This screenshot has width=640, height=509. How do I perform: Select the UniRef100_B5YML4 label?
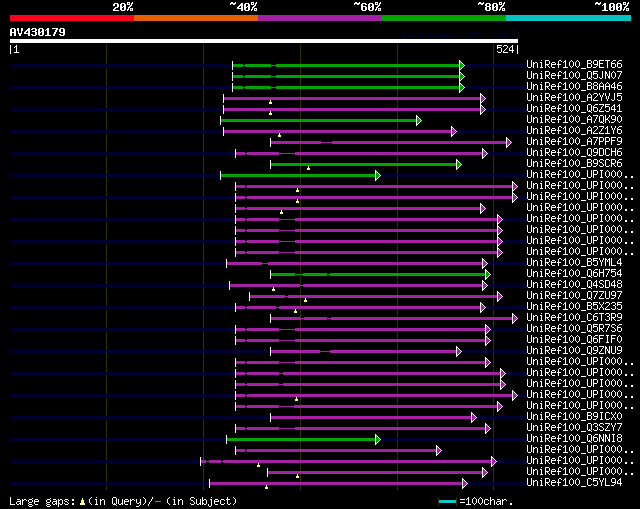tap(574, 262)
